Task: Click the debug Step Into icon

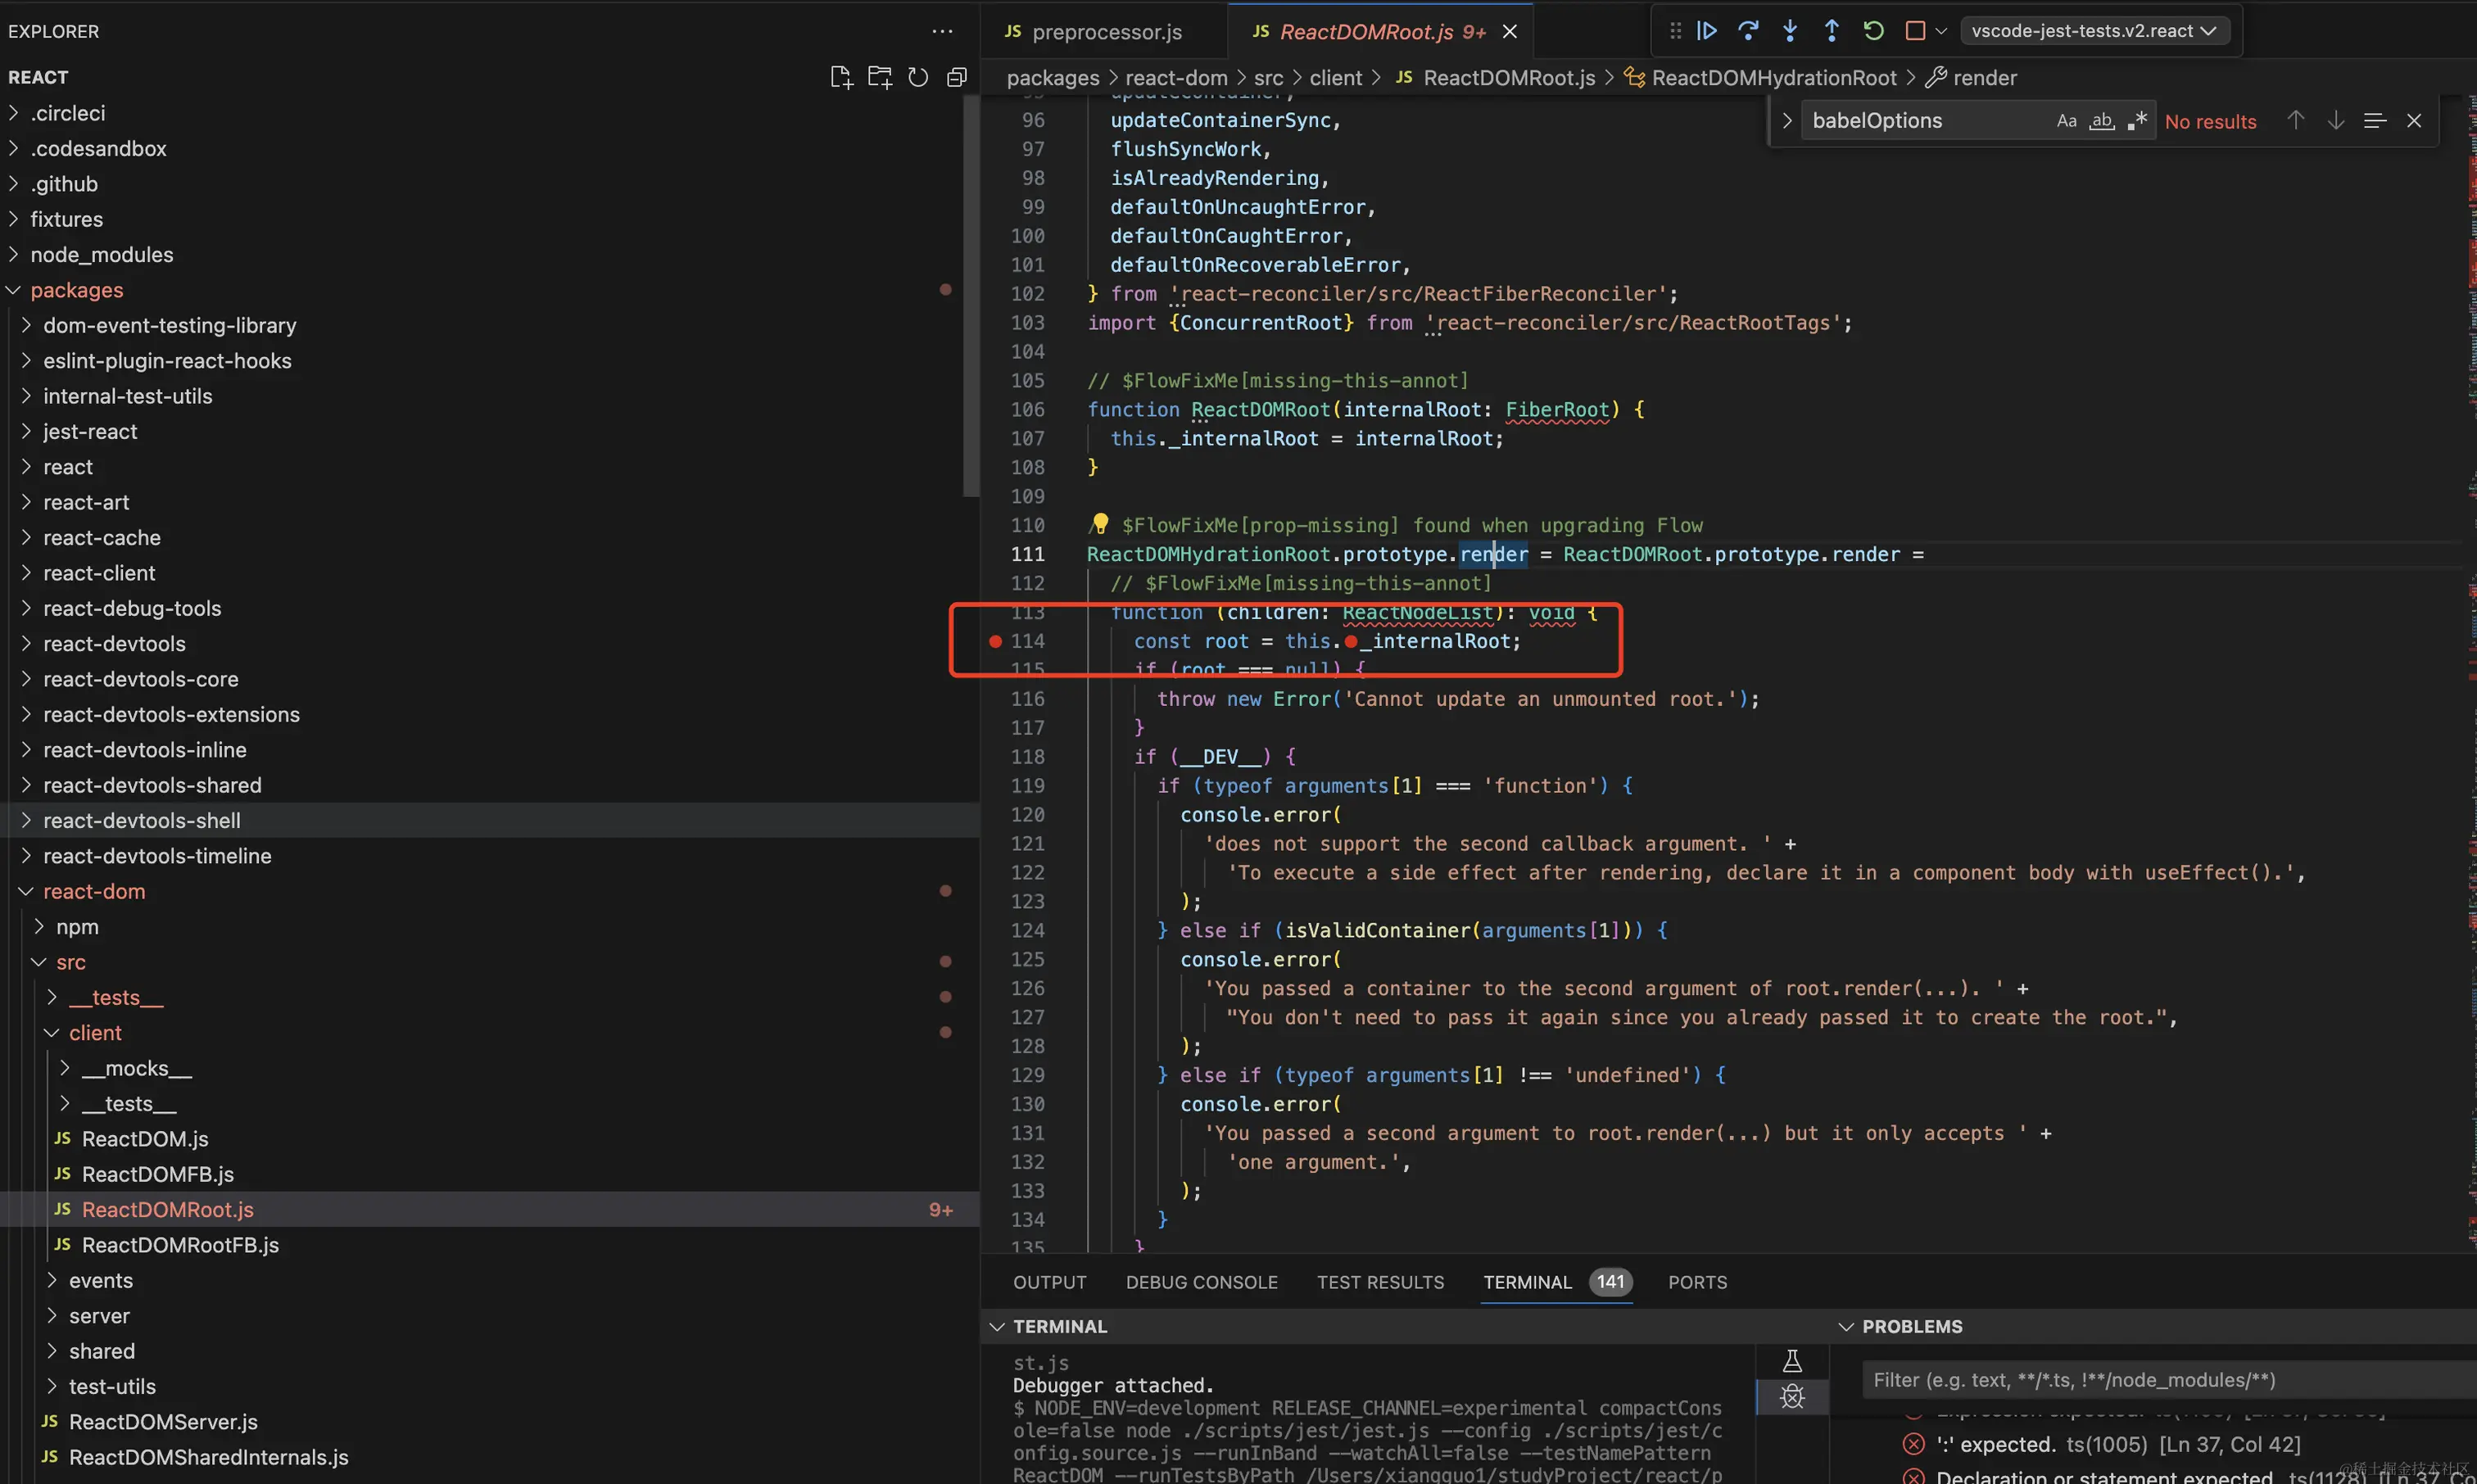Action: pos(1790,31)
